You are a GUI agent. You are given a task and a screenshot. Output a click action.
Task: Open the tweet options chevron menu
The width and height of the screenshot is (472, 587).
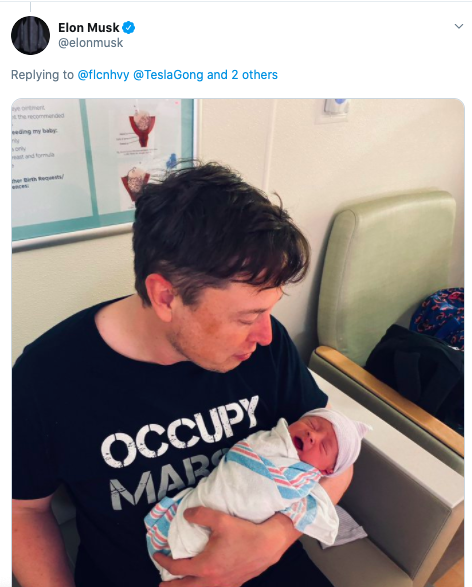point(459,26)
